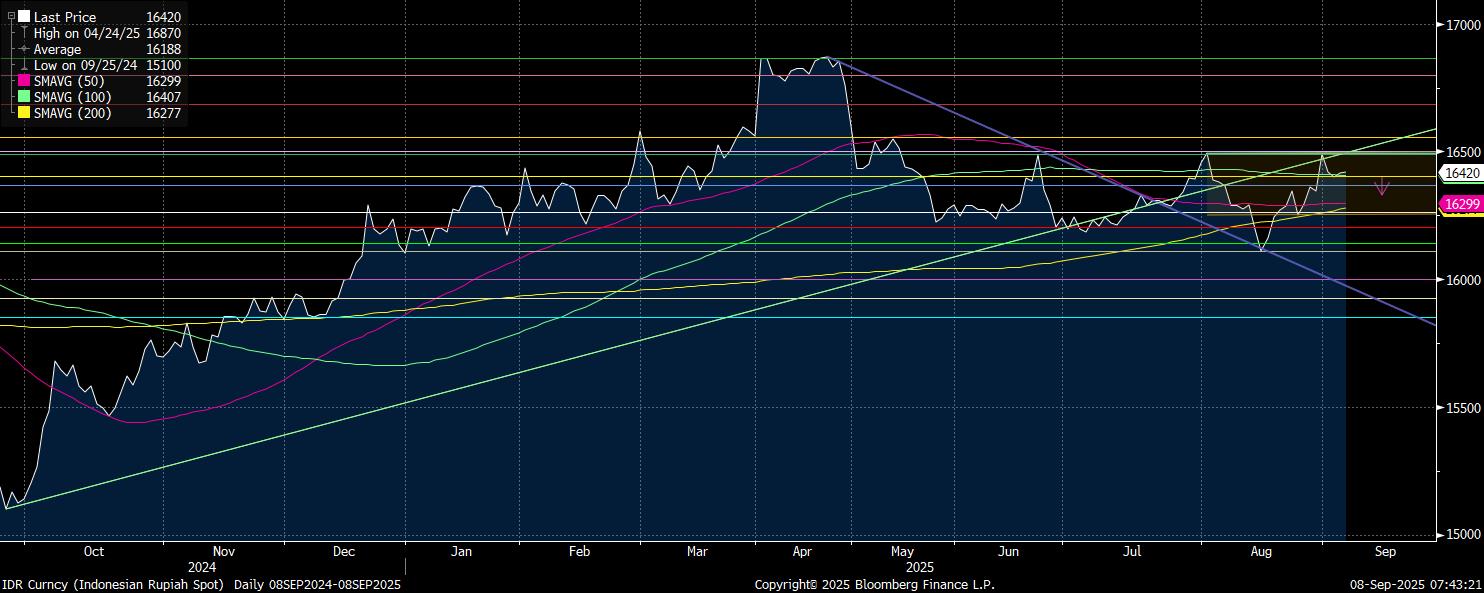Viewport: 1484px width, 593px height.
Task: Click the magenta 16299 axis price tag
Action: tap(1461, 204)
